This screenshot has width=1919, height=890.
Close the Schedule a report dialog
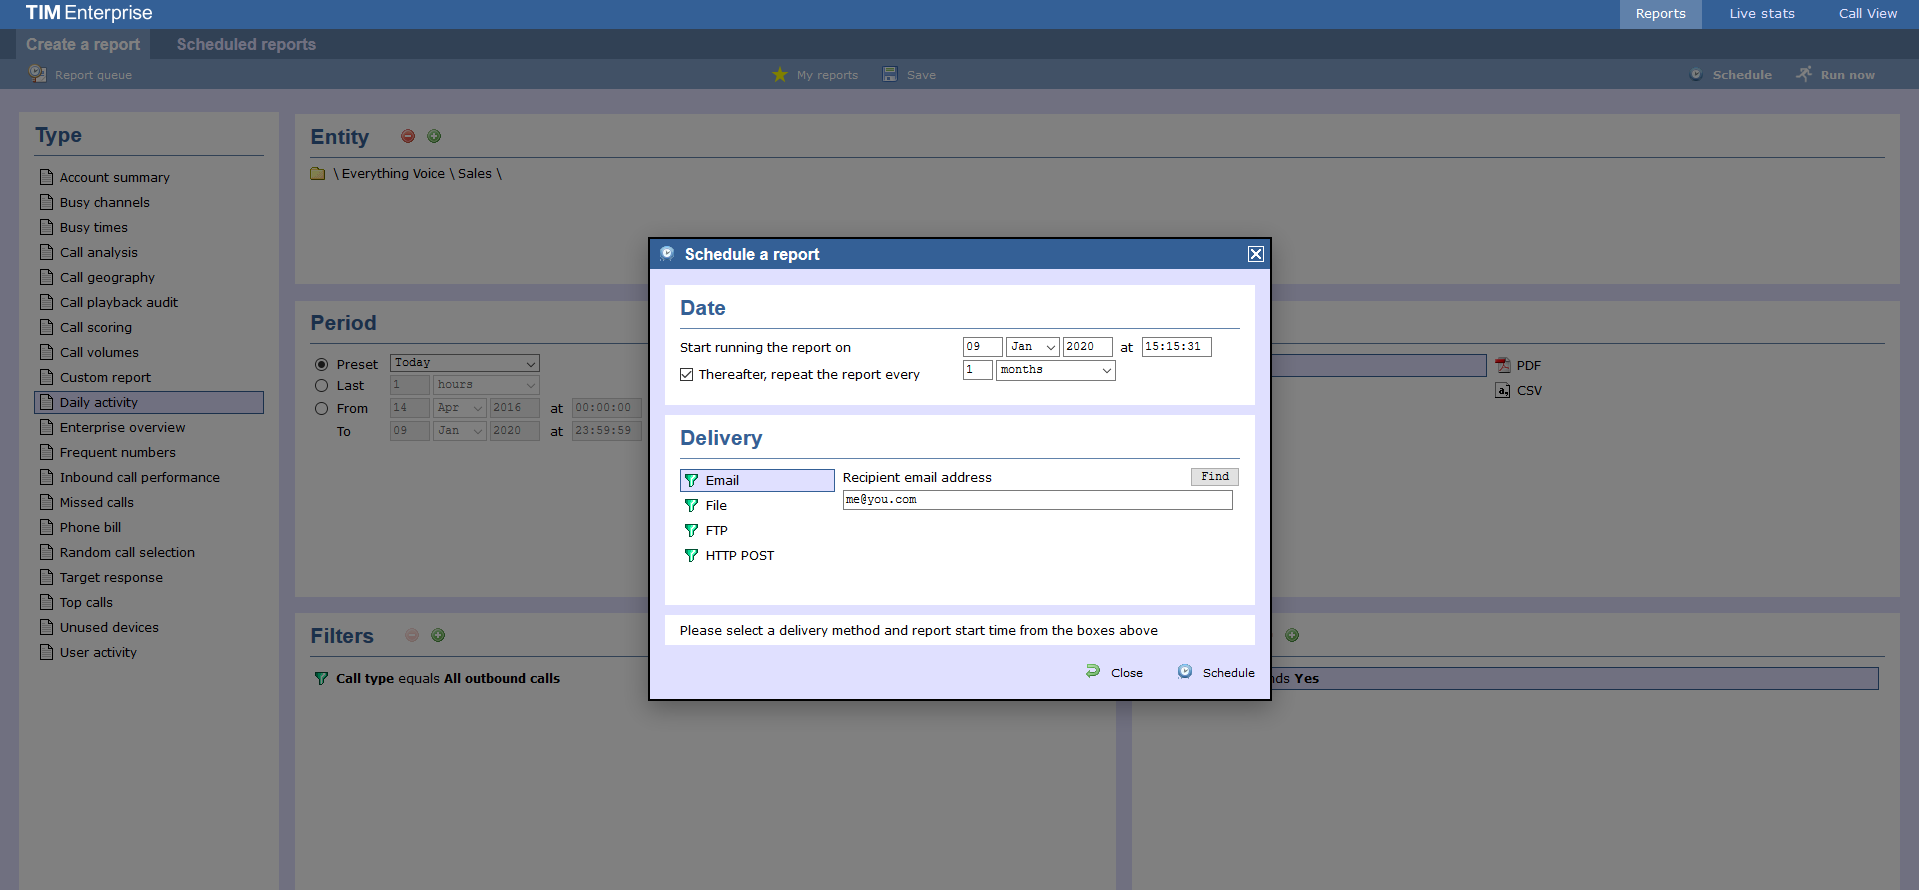pyautogui.click(x=1256, y=254)
